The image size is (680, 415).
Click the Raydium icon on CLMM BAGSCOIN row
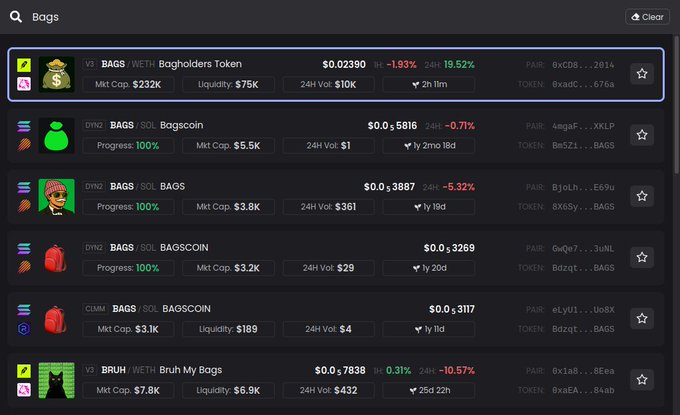tap(24, 329)
